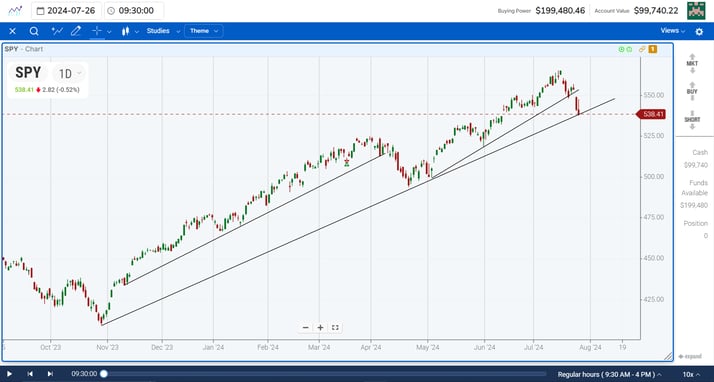Click the chart resize corner handle
Screen dimensions: 714x382
(668, 356)
